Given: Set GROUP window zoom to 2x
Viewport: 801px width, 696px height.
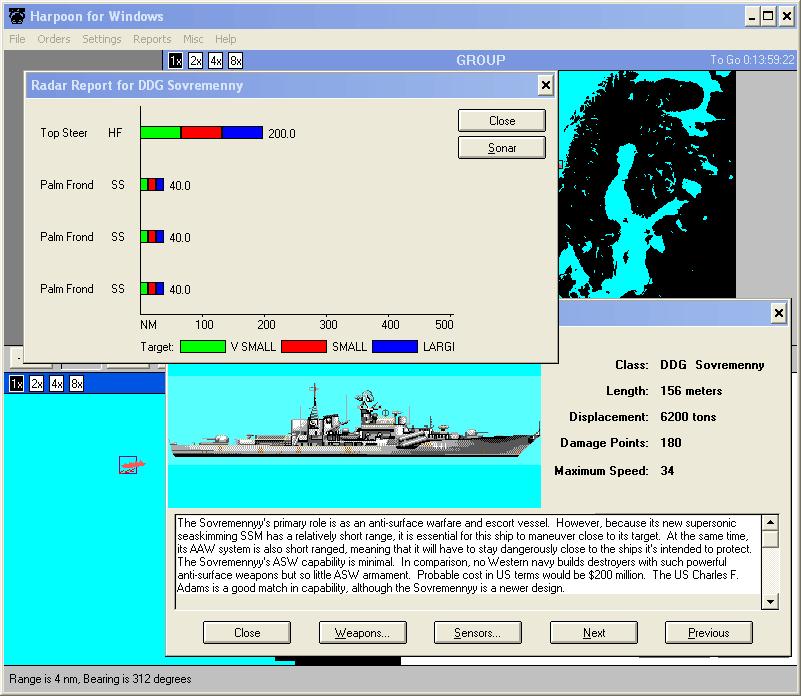Looking at the screenshot, I should 196,61.
